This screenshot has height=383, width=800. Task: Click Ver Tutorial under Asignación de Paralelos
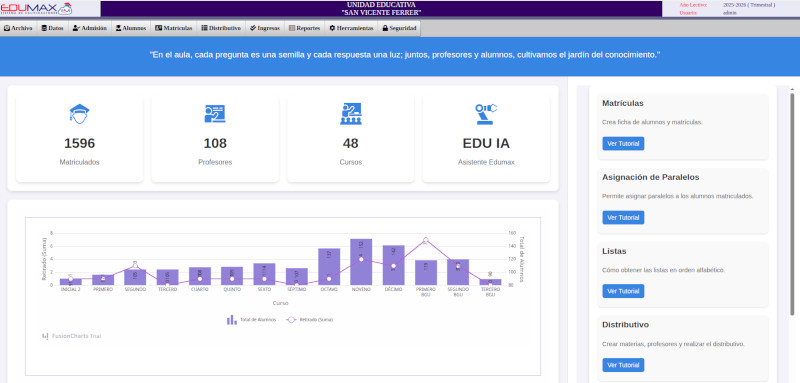623,218
